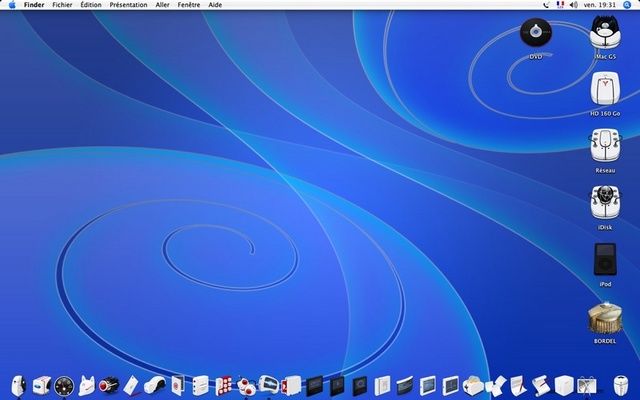Viewport: 640px width, 400px height.
Task: Open the French flag input menu
Action: pyautogui.click(x=560, y=5)
